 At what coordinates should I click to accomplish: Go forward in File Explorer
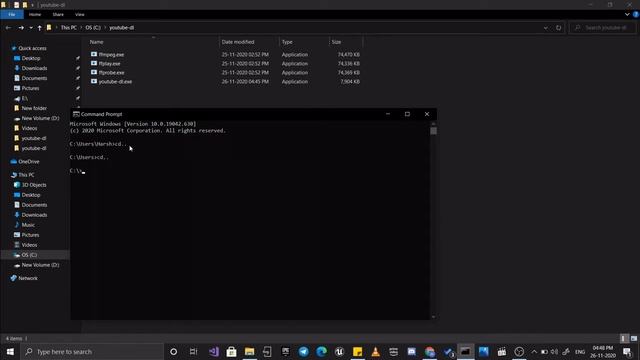pos(21,28)
